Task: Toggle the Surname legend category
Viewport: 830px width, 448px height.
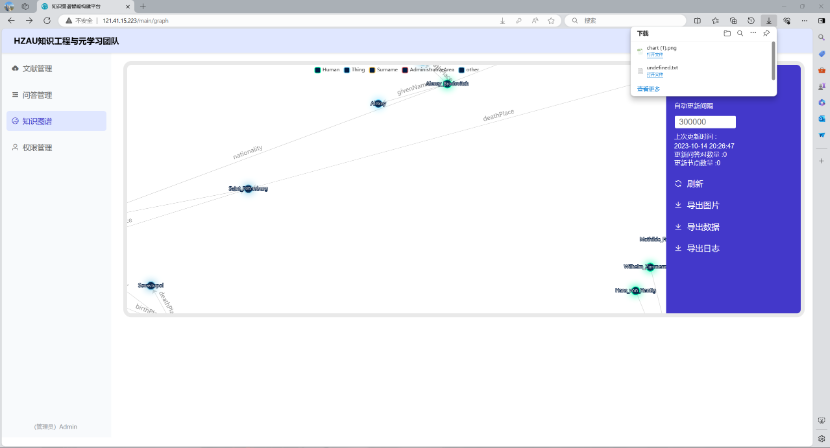Action: (x=381, y=70)
